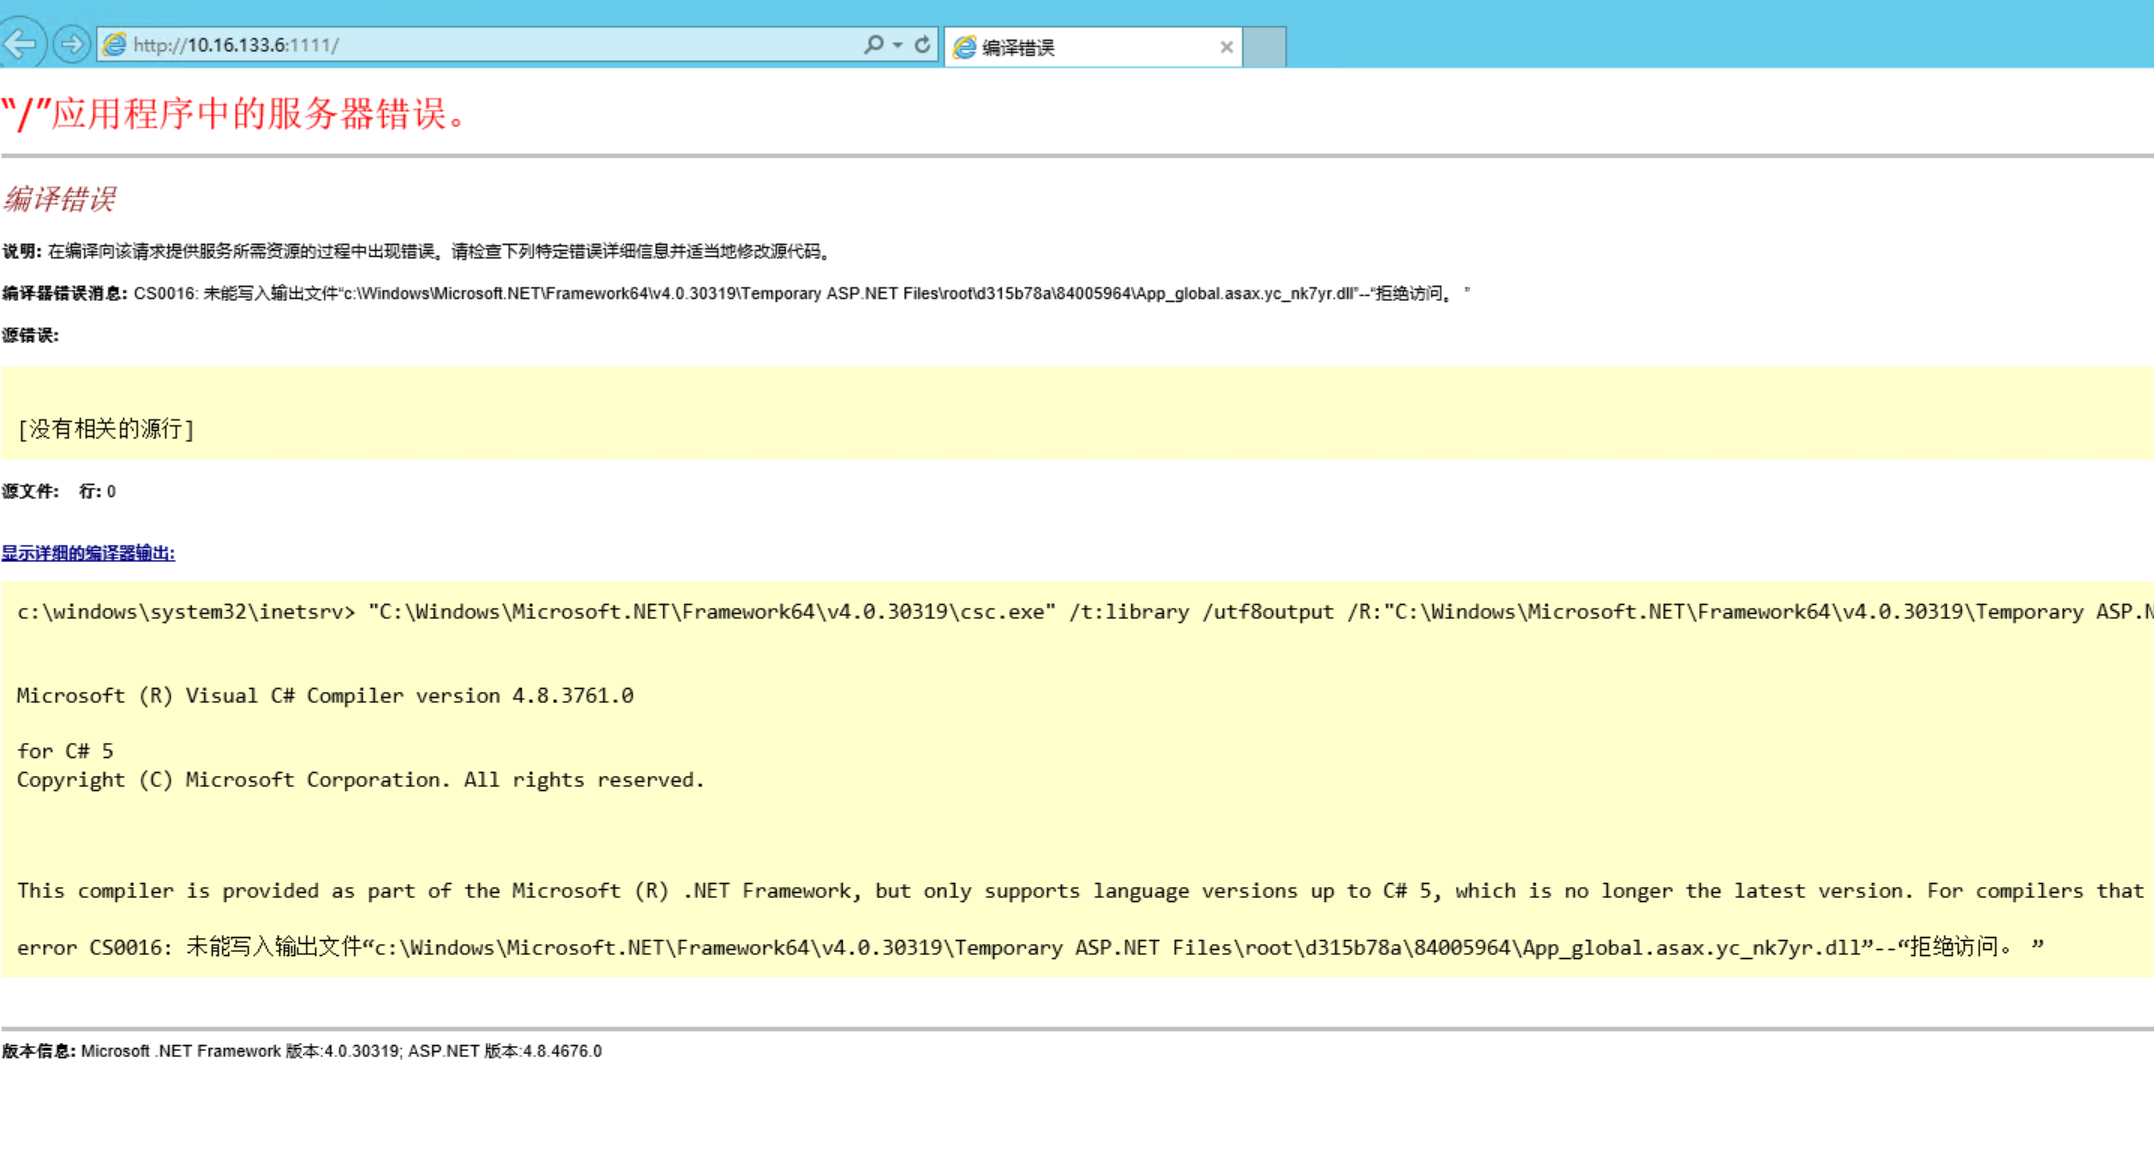Click the magnifier search icon in address bar
Image resolution: width=2154 pixels, height=1155 pixels.
[x=873, y=45]
